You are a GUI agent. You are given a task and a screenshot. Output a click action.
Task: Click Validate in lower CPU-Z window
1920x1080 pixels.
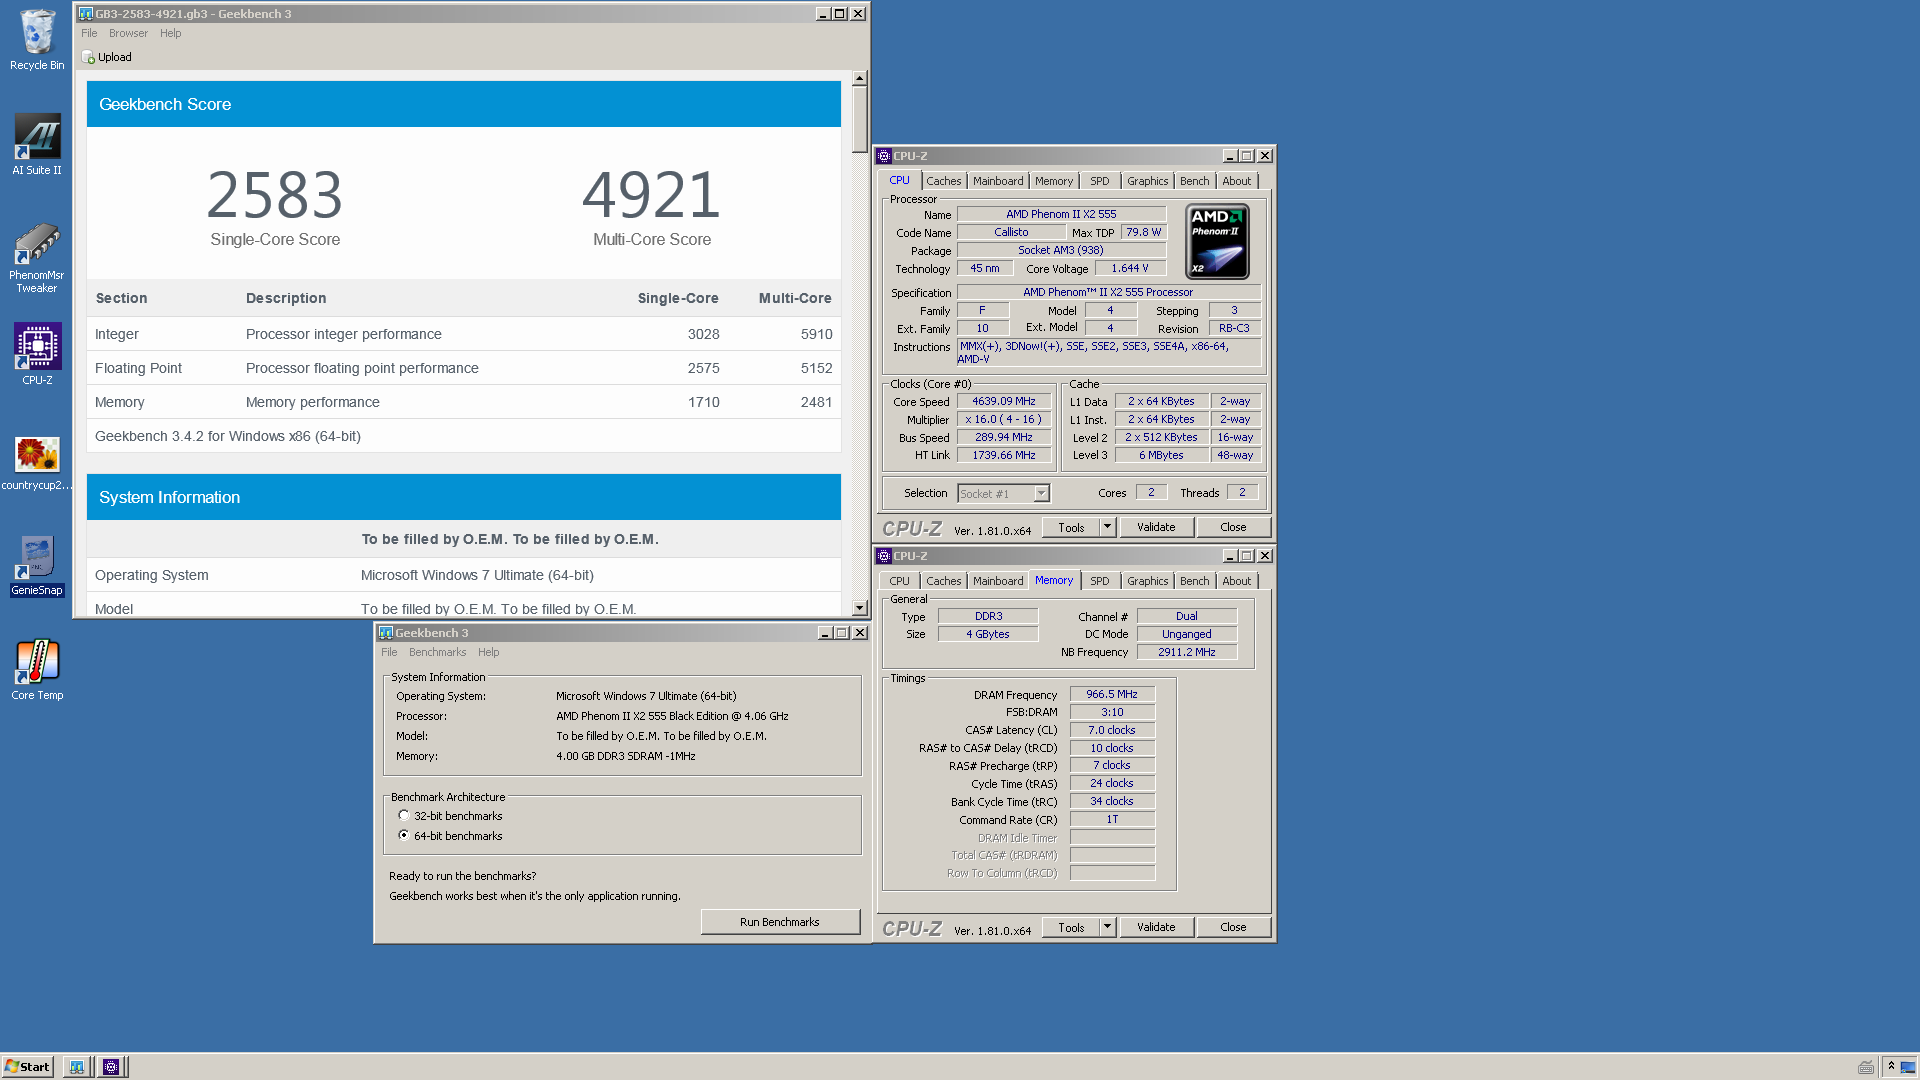[x=1156, y=927]
